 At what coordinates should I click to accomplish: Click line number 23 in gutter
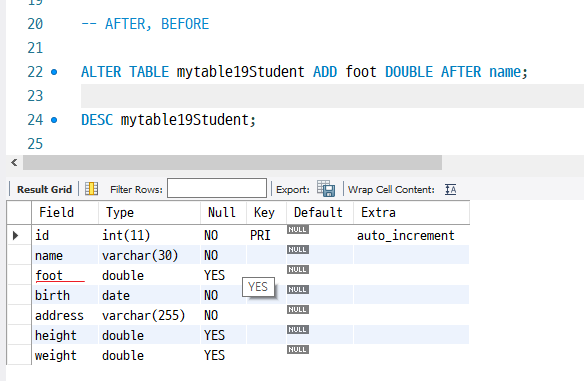click(x=35, y=96)
